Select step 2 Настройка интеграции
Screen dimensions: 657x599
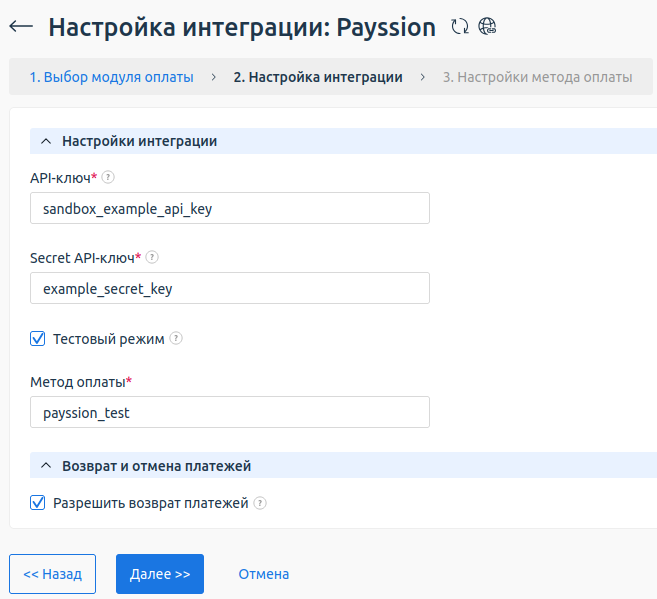[x=317, y=77]
